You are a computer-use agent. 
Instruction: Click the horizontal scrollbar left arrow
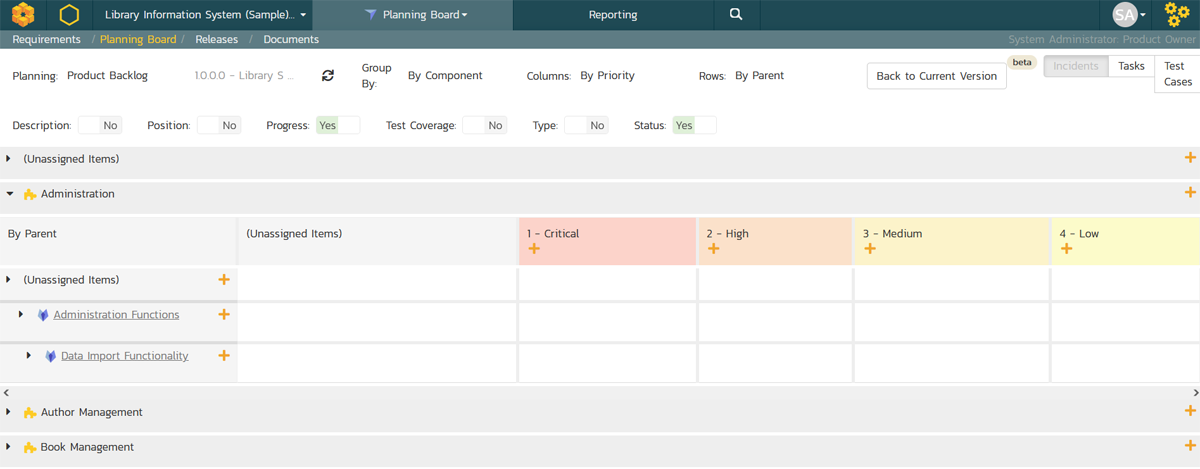coord(5,393)
